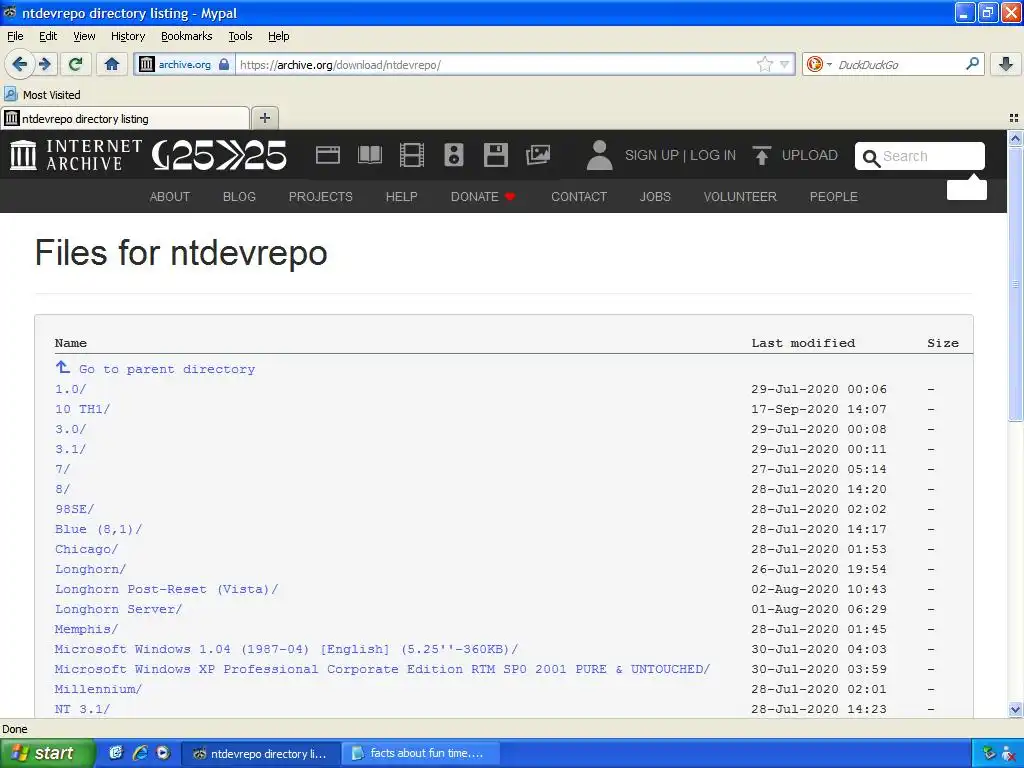The height and width of the screenshot is (768, 1024).
Task: Open the HELP navigation link
Action: (x=401, y=197)
